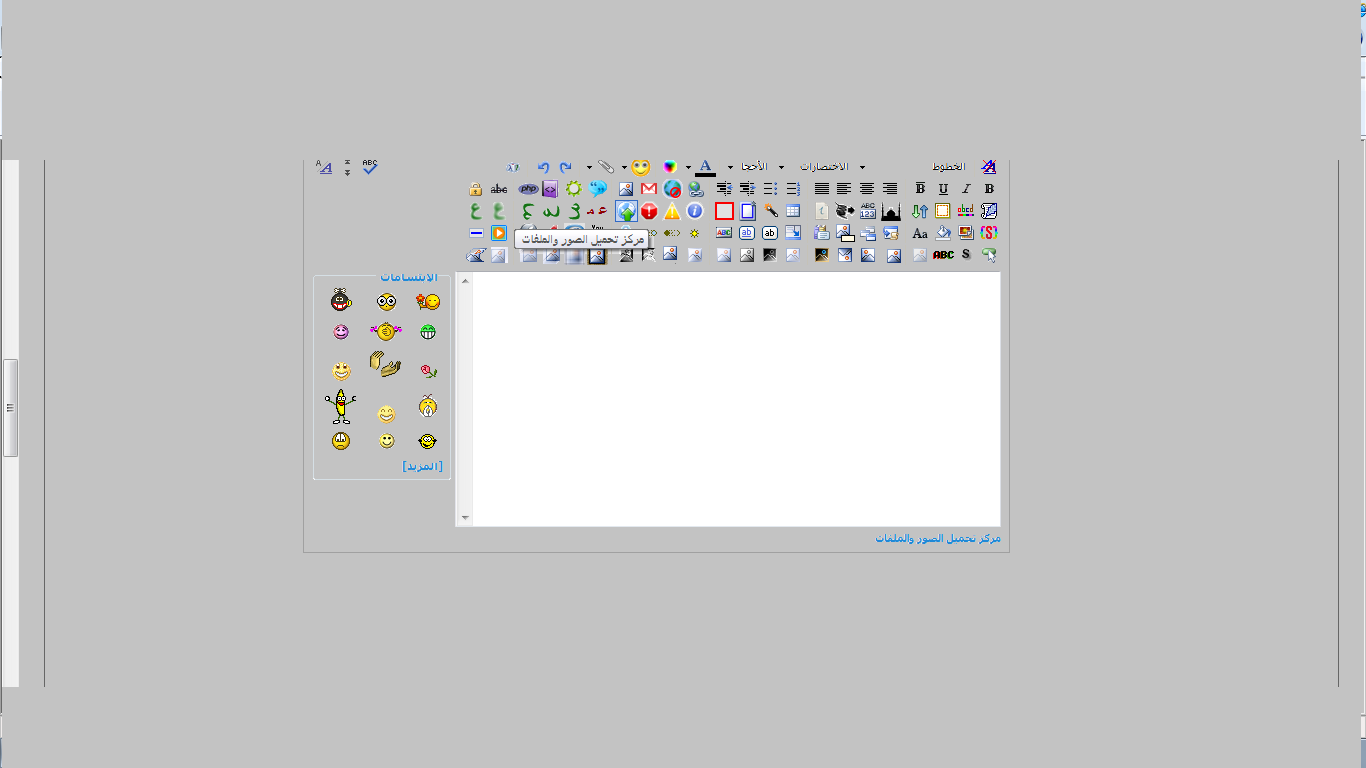Open مركز تحميل الصور والملفات link below editor
The height and width of the screenshot is (768, 1366).
[x=937, y=539]
